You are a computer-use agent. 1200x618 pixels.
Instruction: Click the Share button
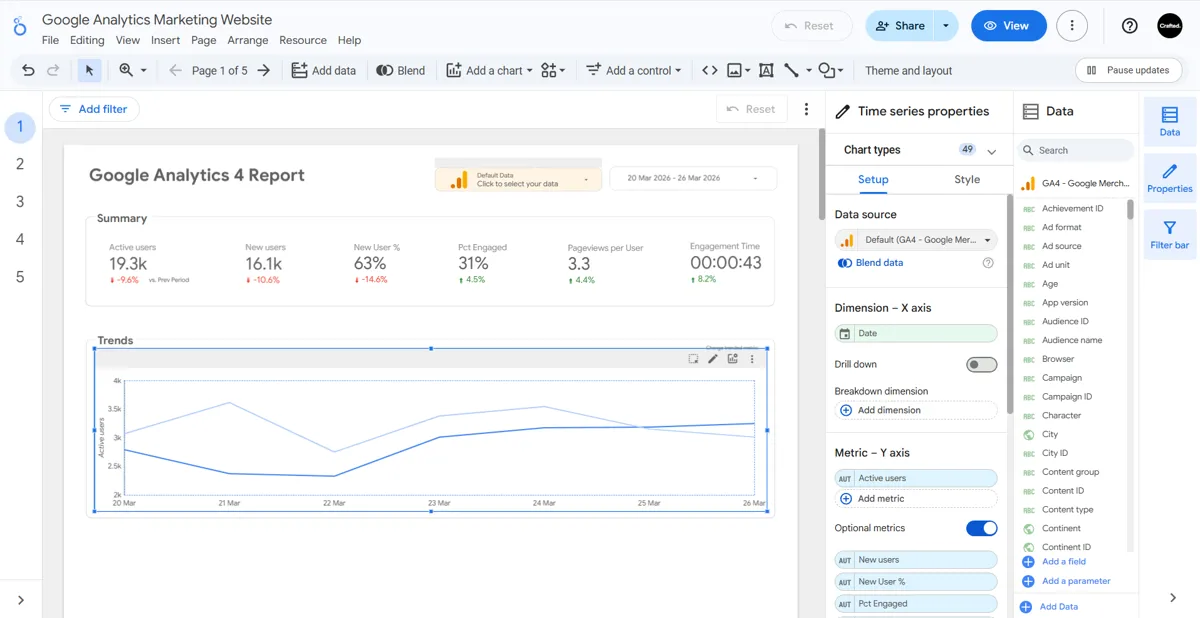[x=899, y=25]
